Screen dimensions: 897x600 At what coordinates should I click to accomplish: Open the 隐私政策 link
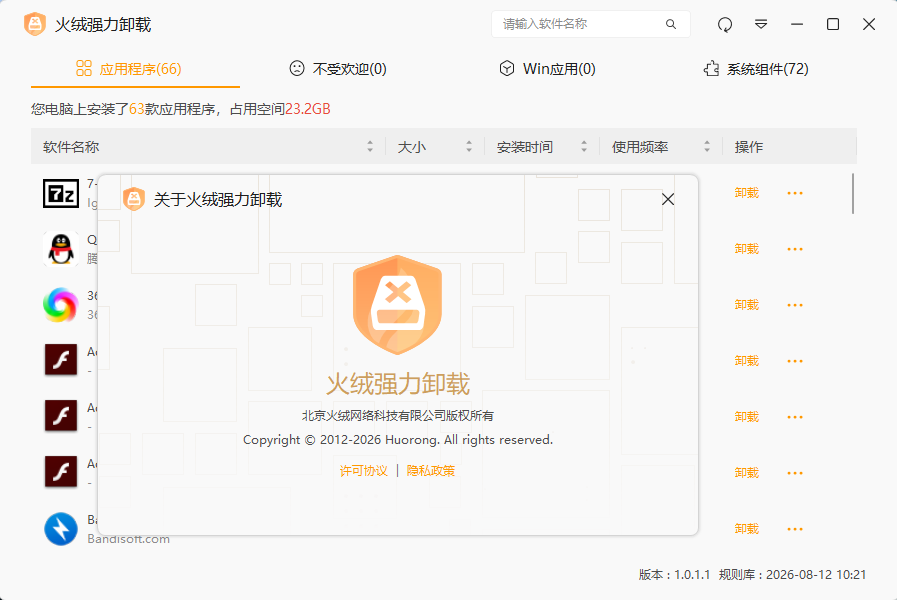[431, 471]
